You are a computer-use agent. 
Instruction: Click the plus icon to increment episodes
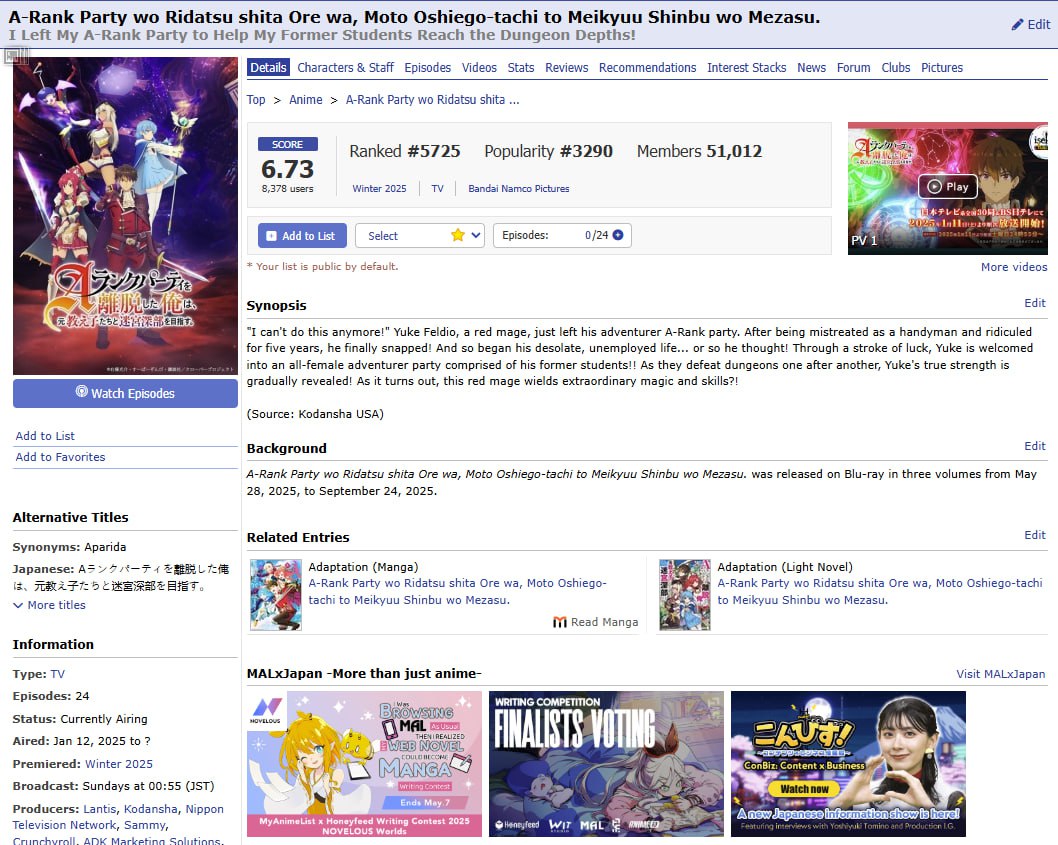click(x=617, y=235)
